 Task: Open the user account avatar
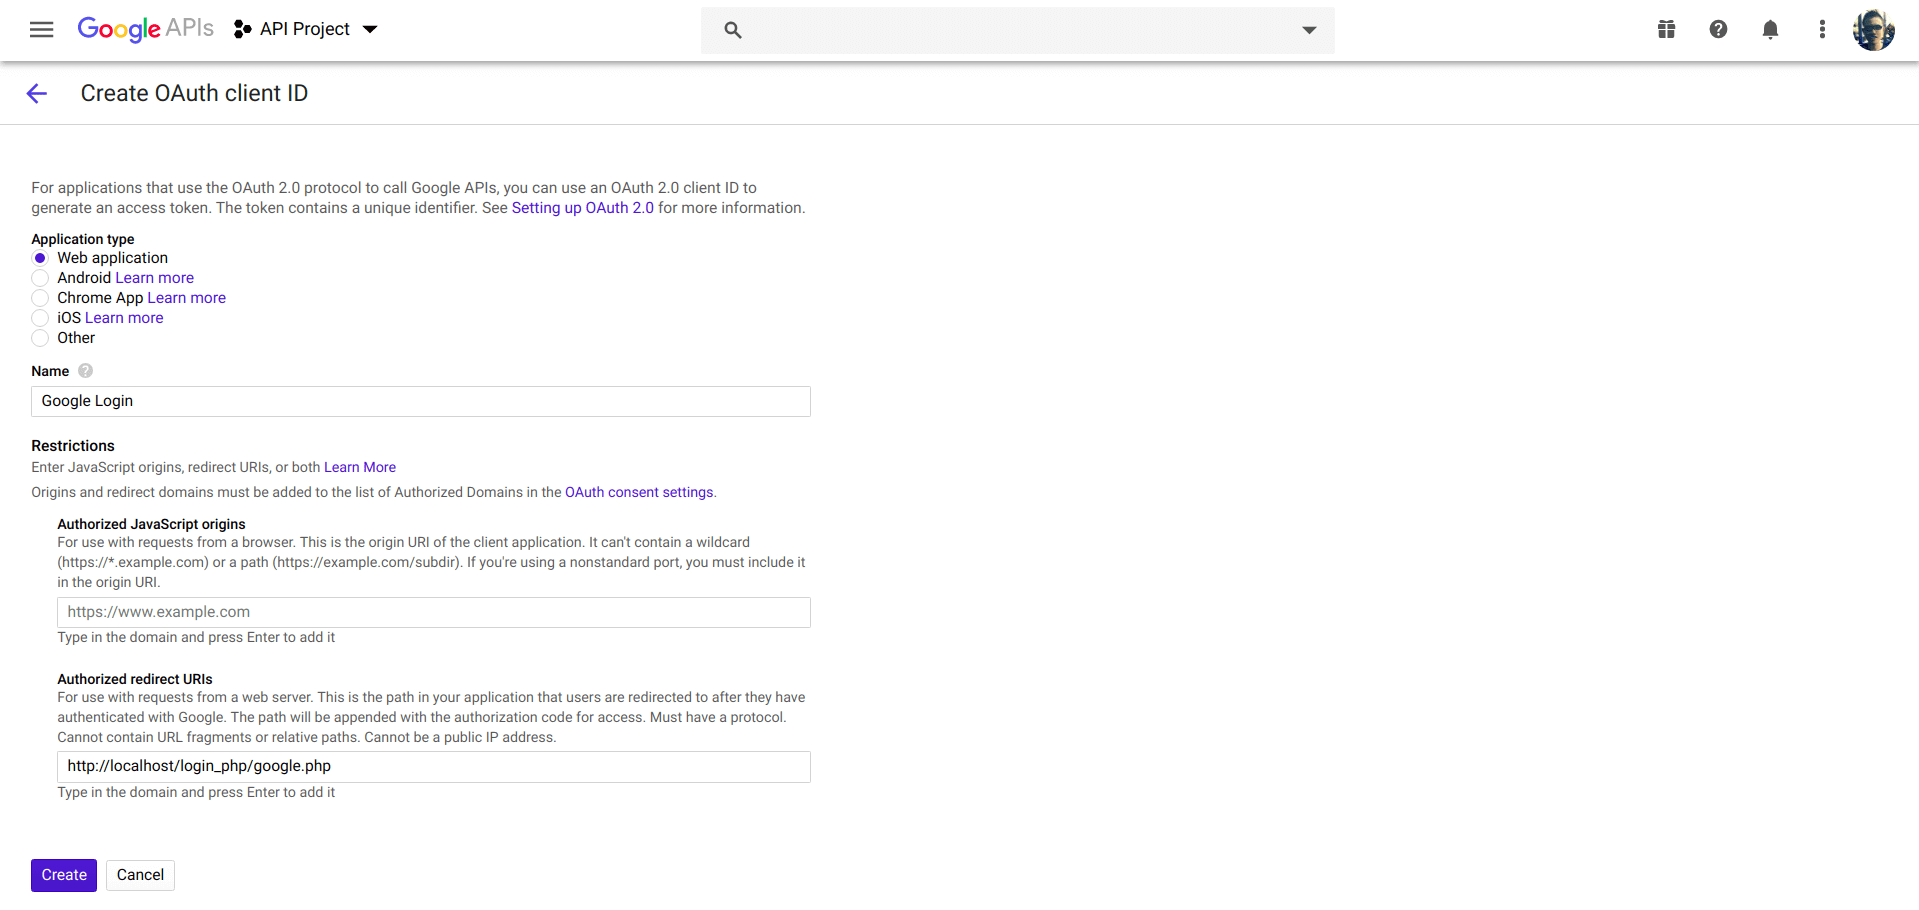(x=1874, y=30)
